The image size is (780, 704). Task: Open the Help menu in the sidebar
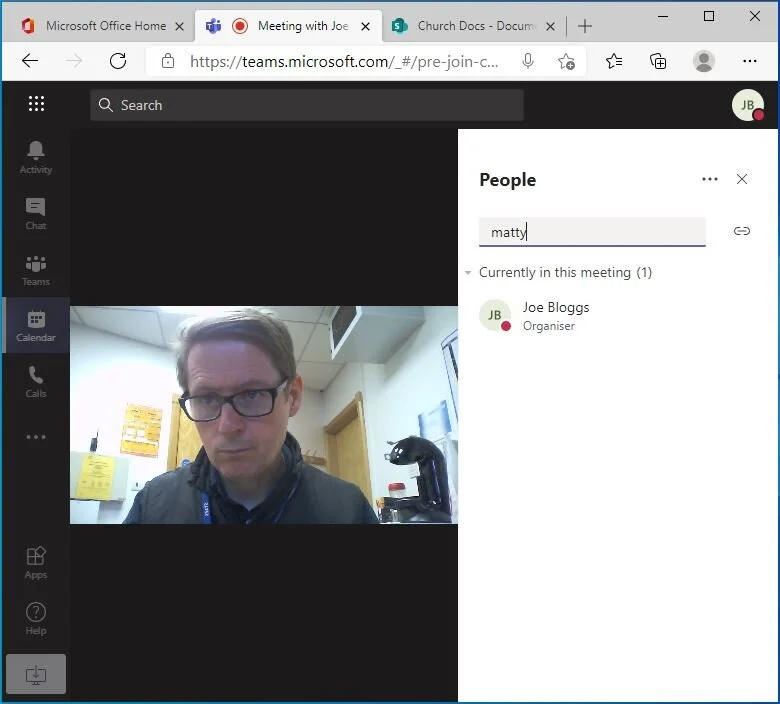point(36,619)
